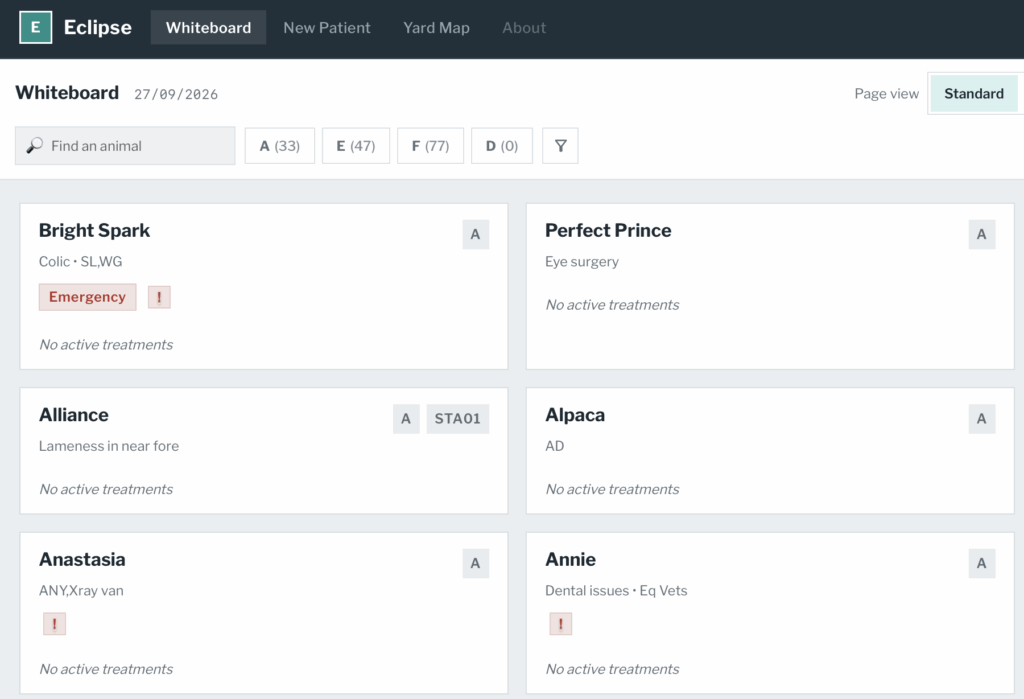
Task: Open the filter funnel icon
Action: tap(560, 146)
